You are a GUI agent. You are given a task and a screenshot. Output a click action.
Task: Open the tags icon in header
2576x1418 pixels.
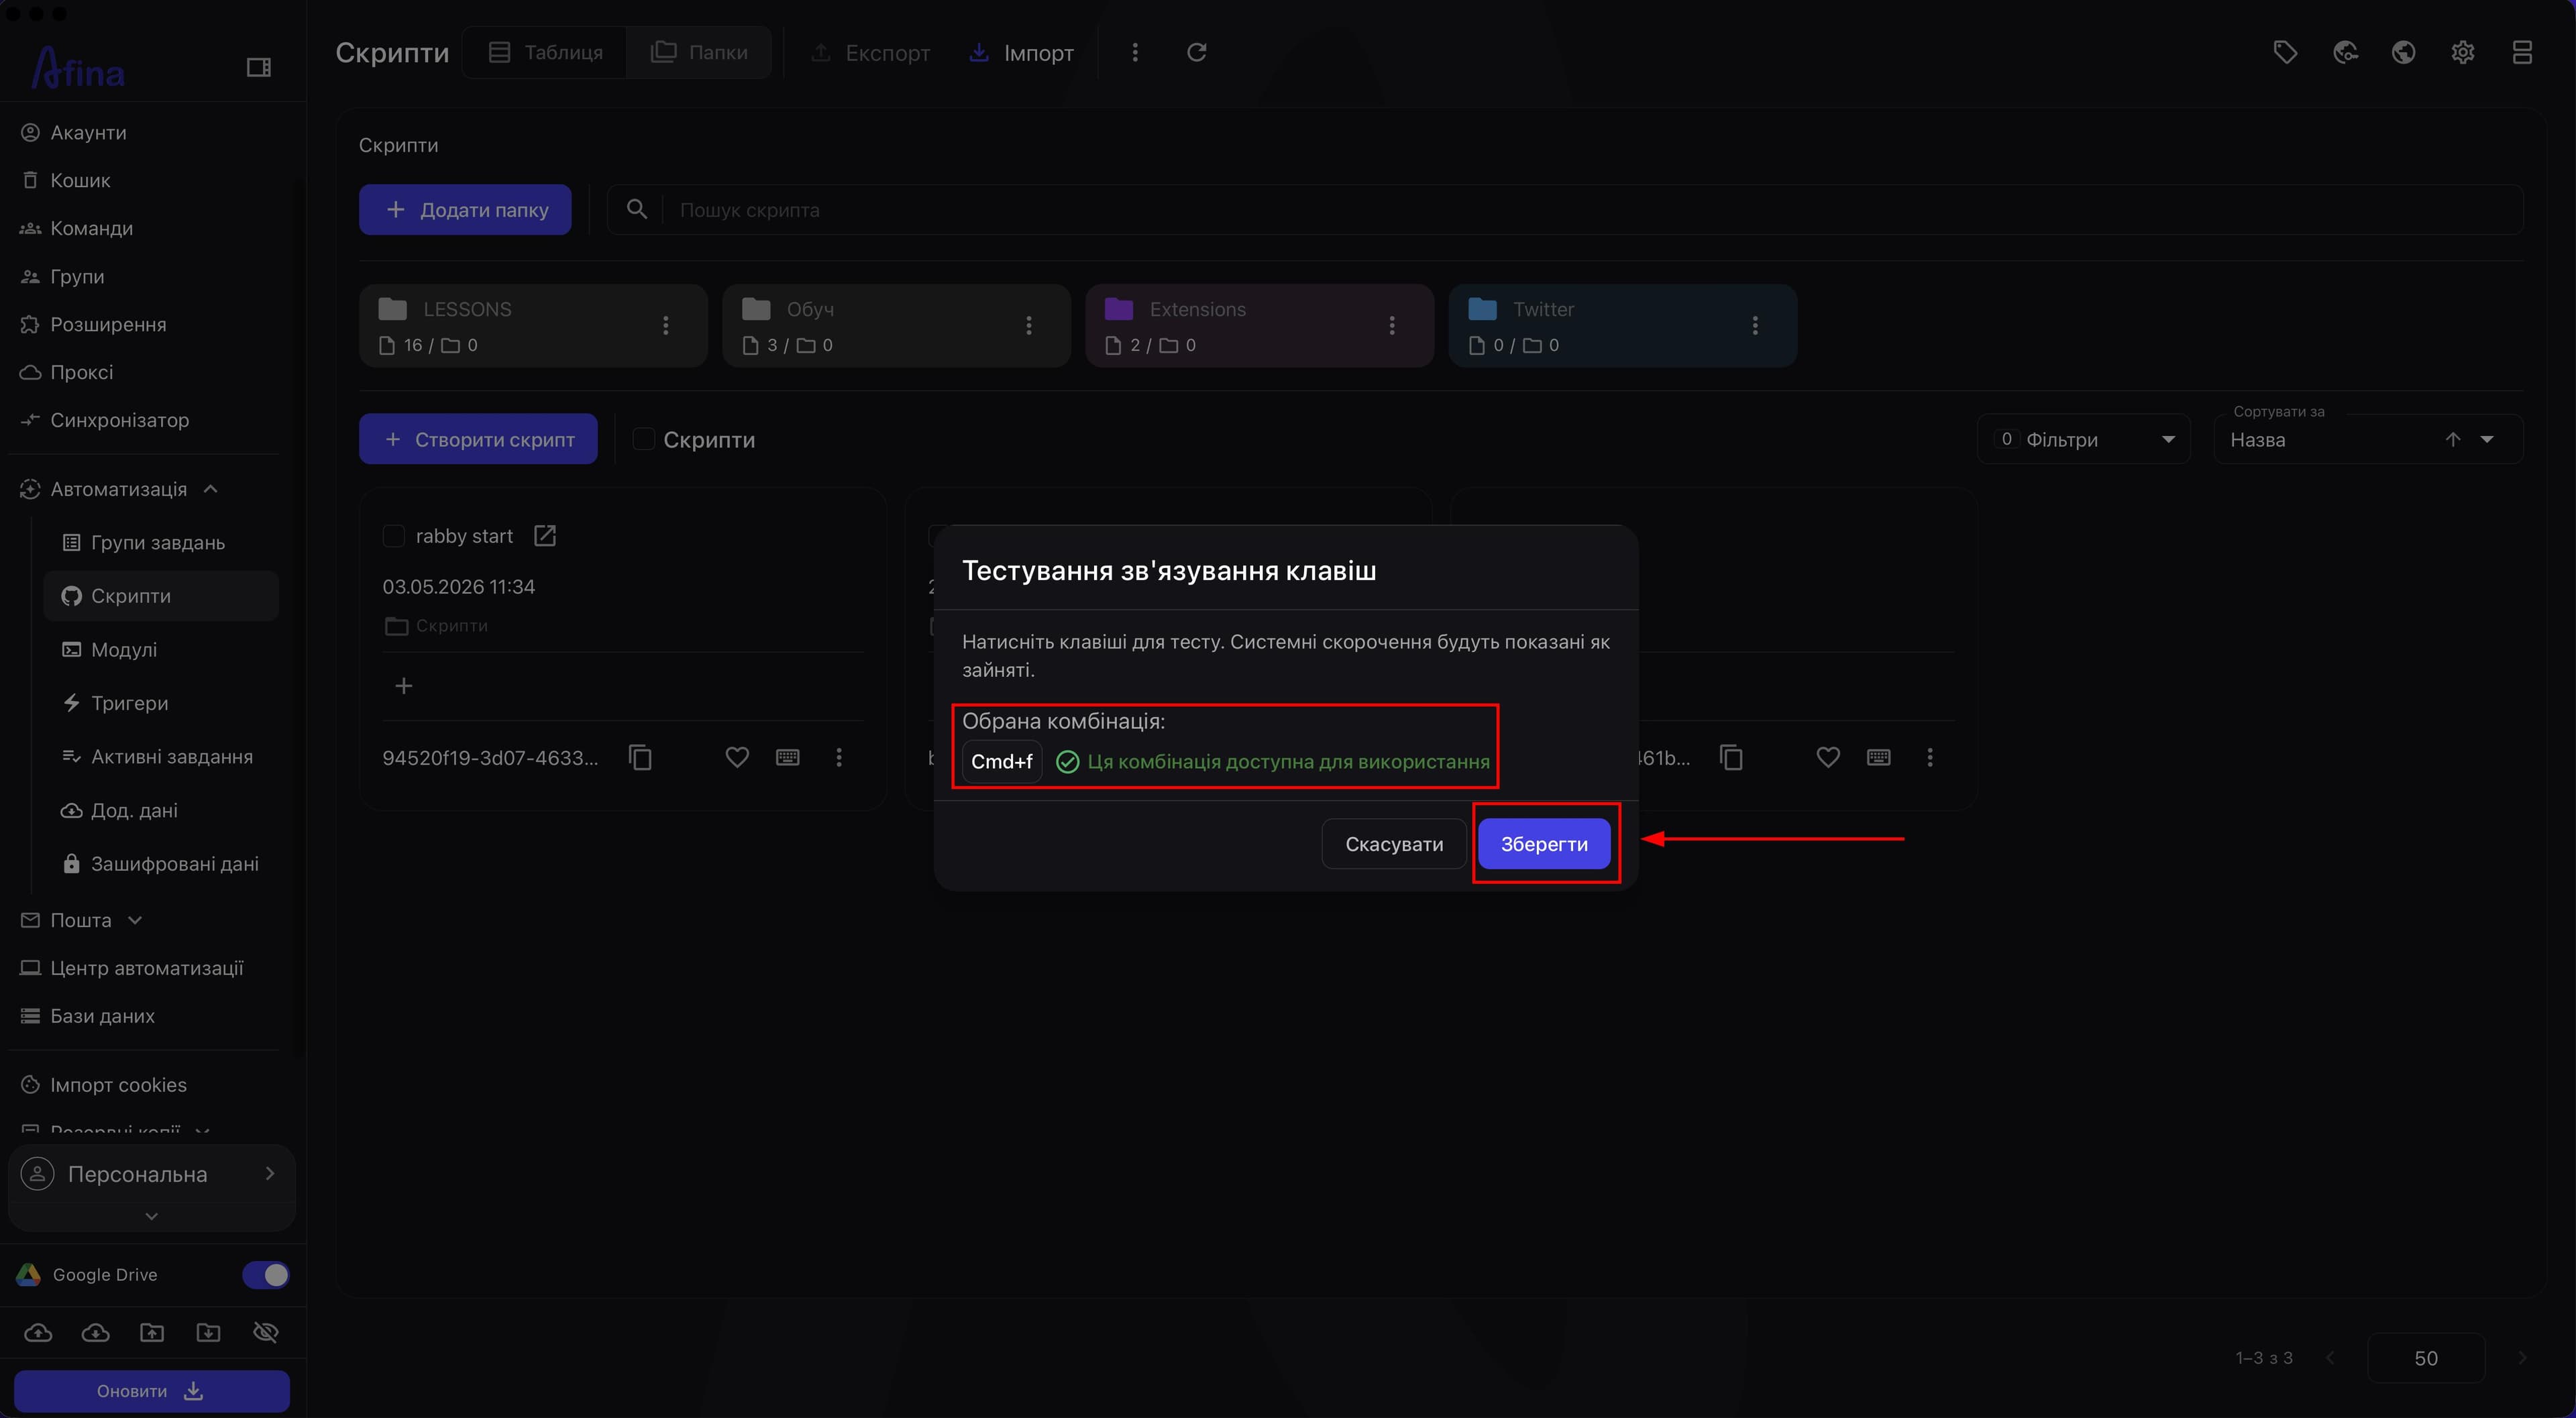2285,52
